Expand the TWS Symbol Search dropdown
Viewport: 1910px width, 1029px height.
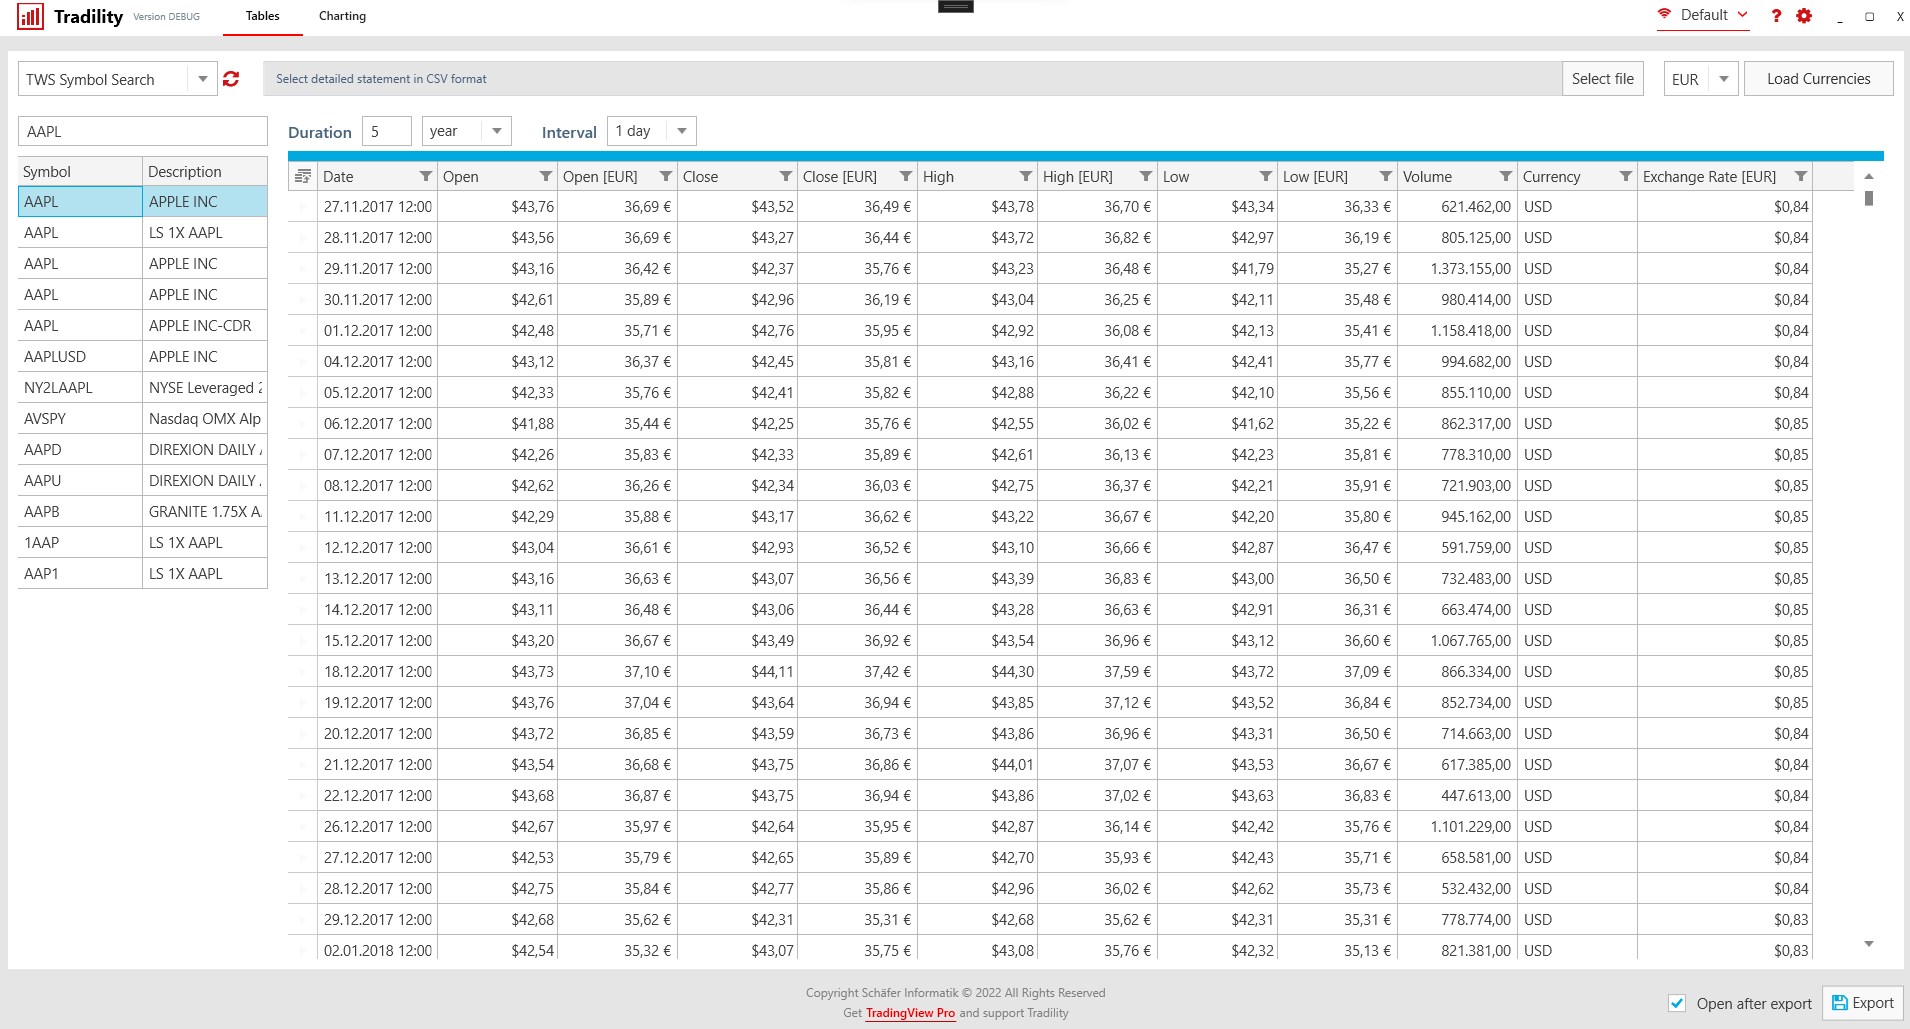[202, 79]
